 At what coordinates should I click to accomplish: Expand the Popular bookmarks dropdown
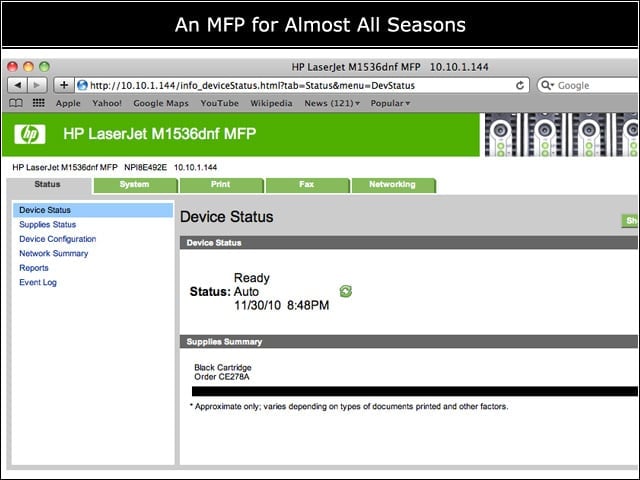pos(390,103)
